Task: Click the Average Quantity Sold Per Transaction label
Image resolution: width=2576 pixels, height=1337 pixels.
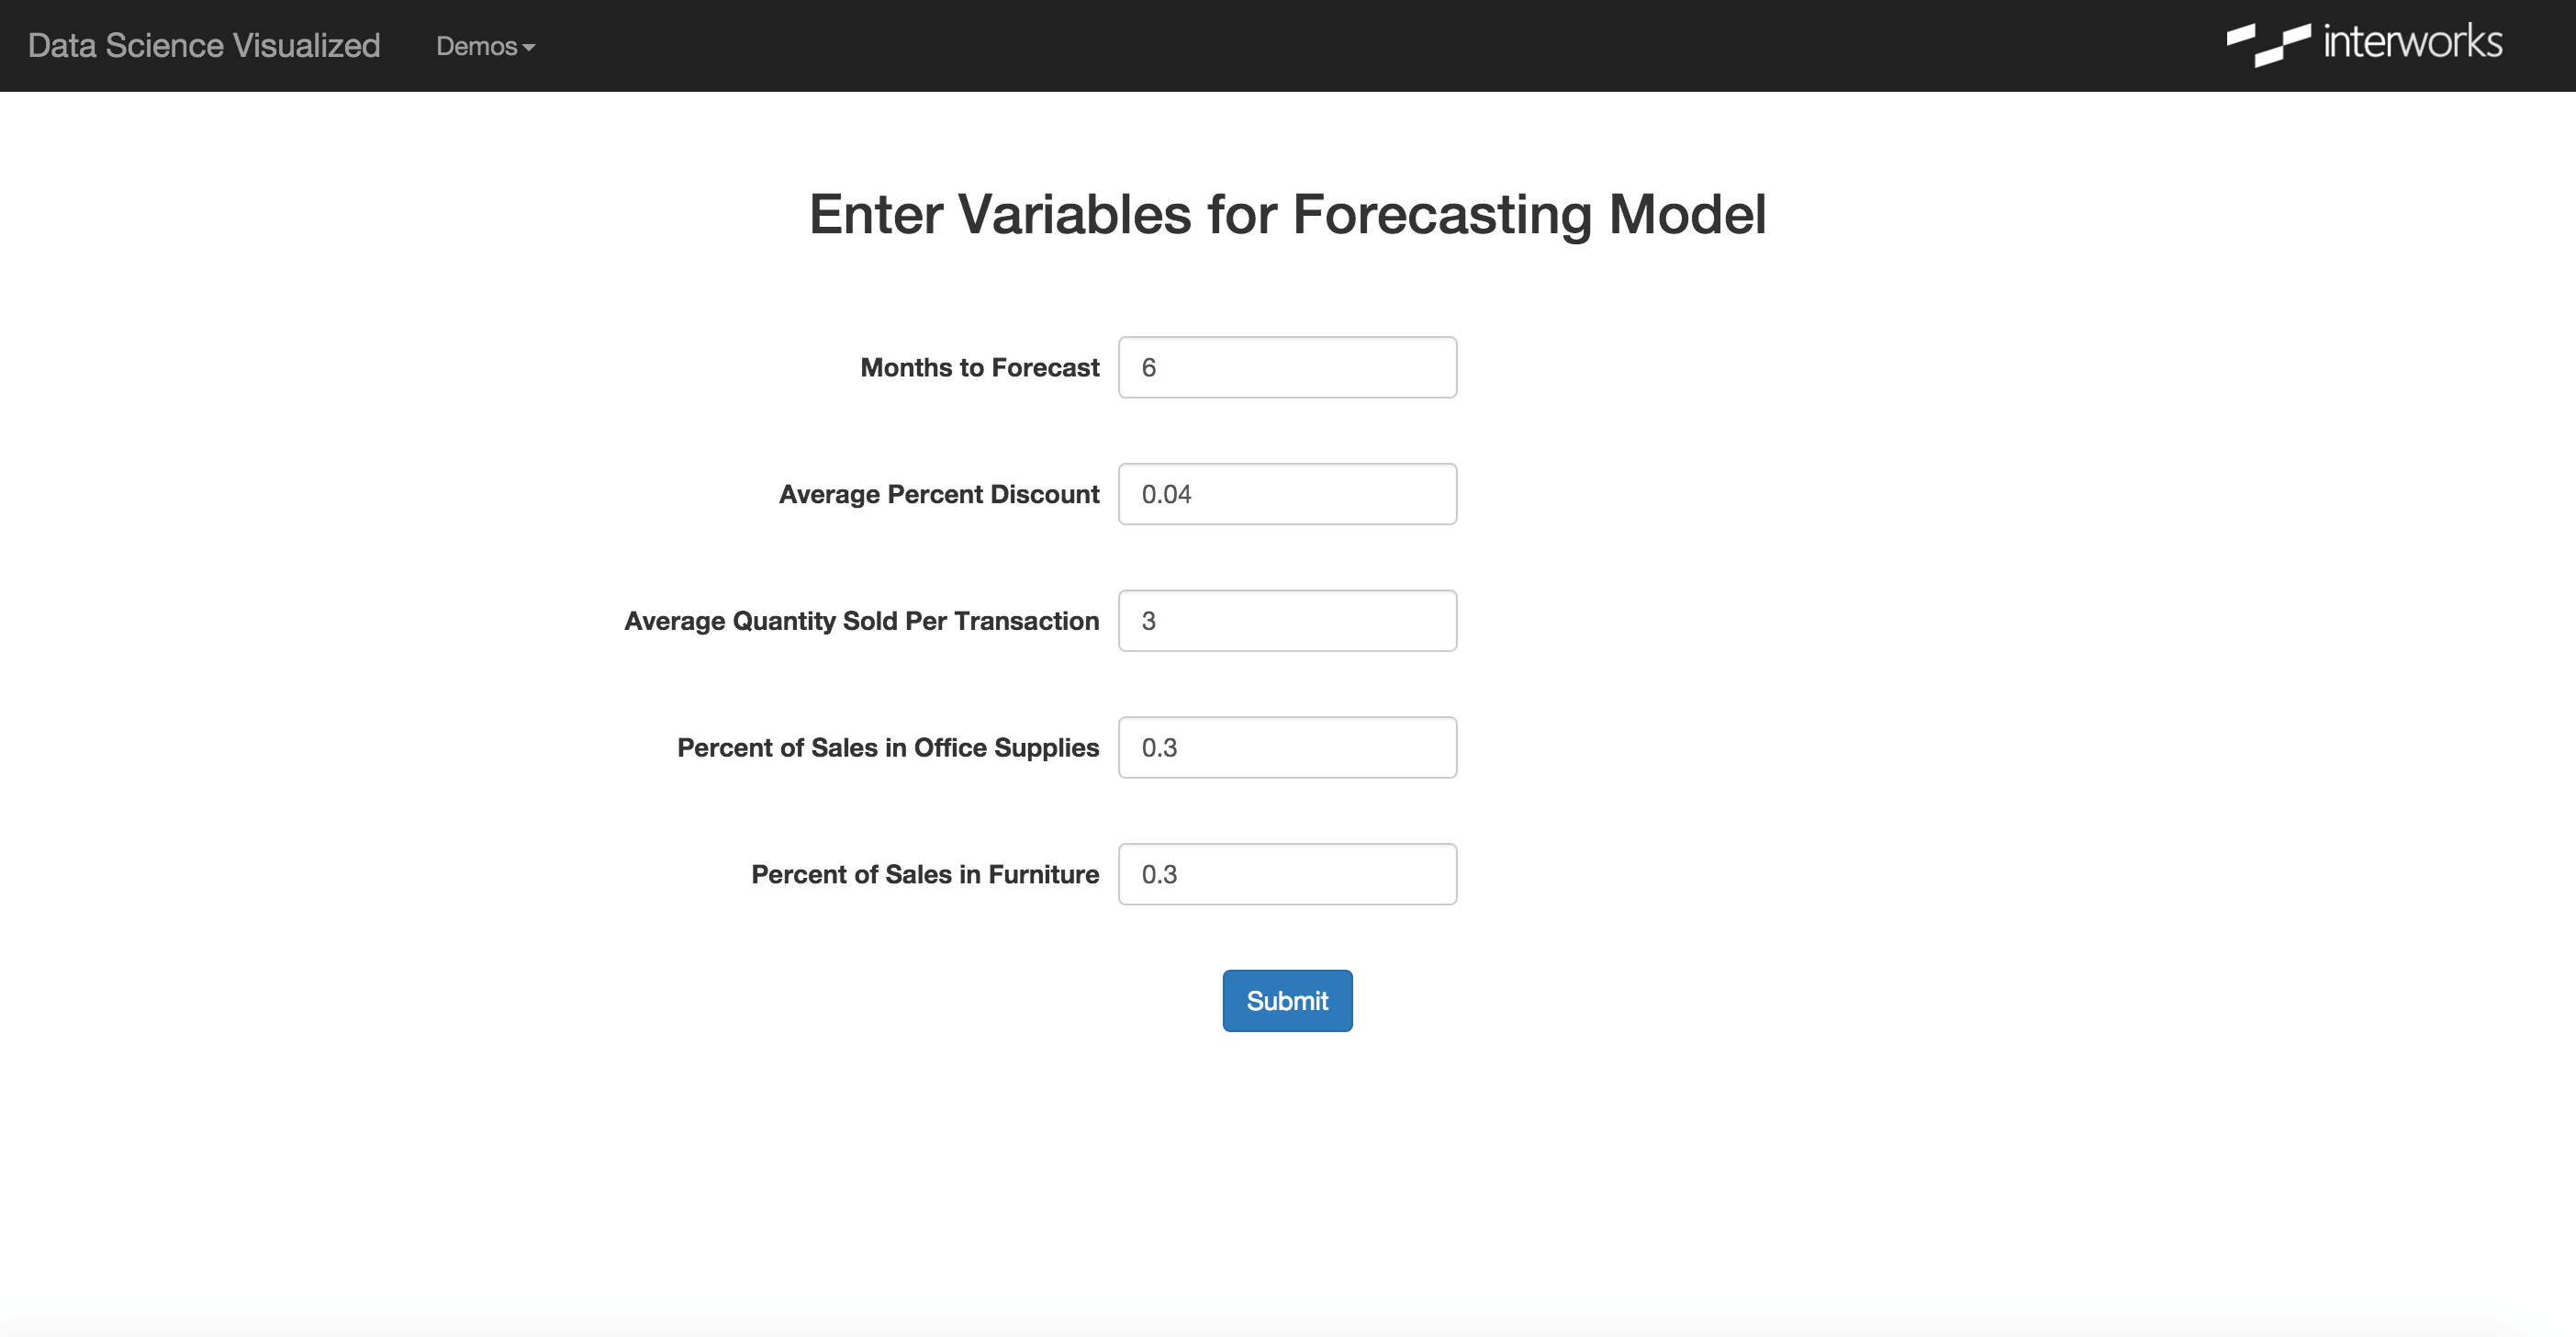Action: 861,621
